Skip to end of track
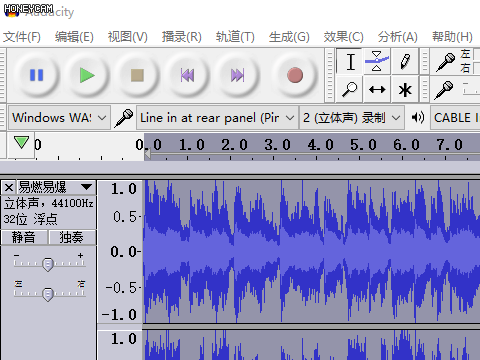Viewport: 480px width, 360px height. tap(237, 75)
